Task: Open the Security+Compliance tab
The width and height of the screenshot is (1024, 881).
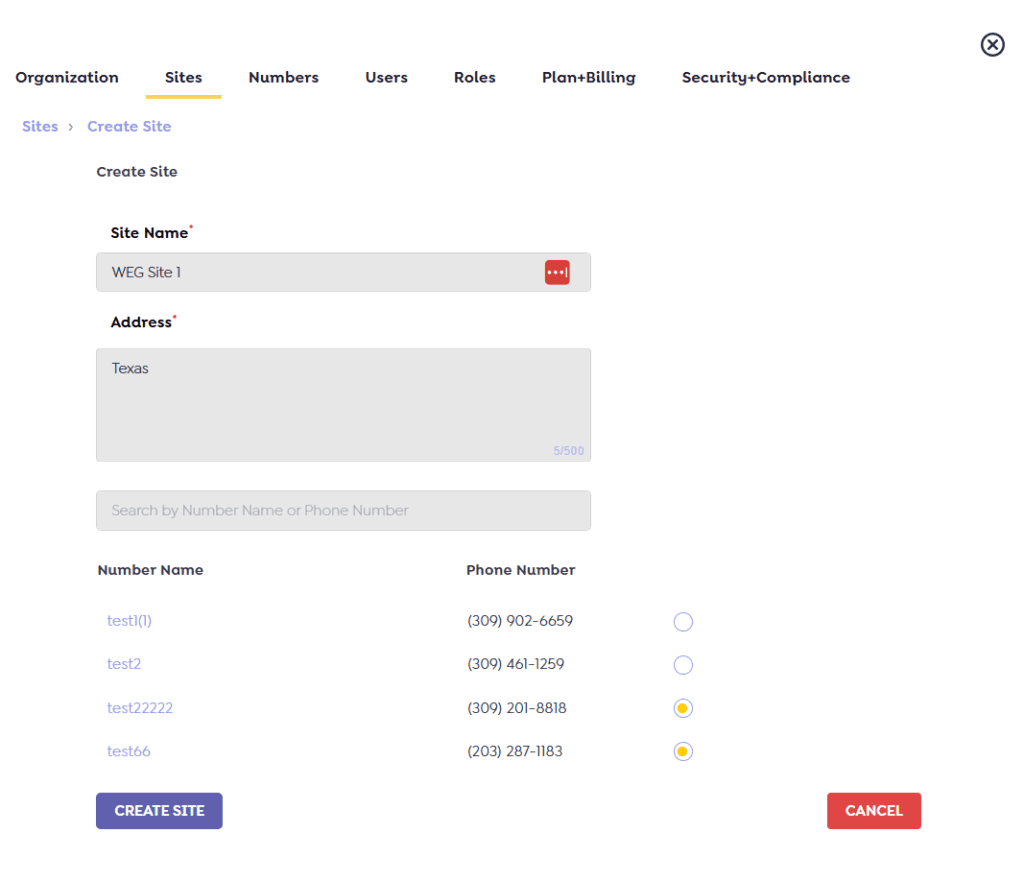Action: 765,77
